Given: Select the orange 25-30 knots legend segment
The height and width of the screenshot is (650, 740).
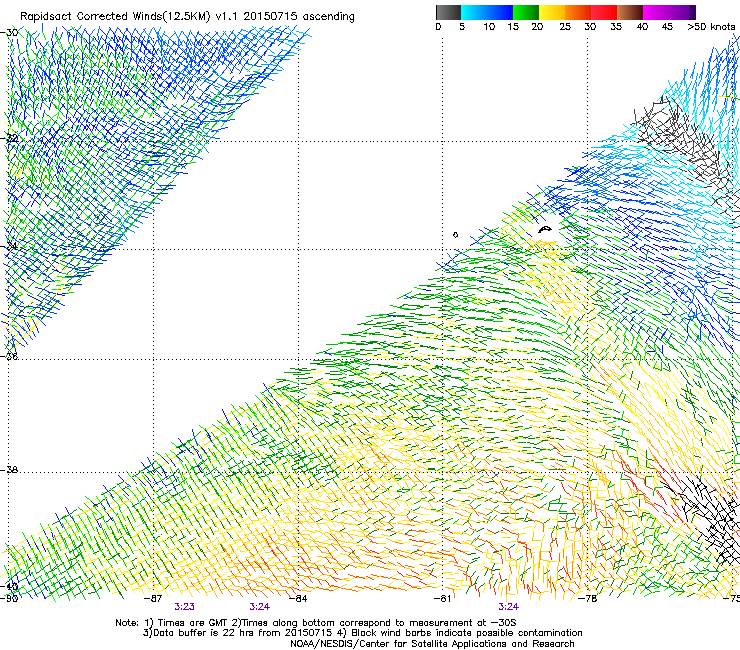Looking at the screenshot, I should (x=578, y=12).
